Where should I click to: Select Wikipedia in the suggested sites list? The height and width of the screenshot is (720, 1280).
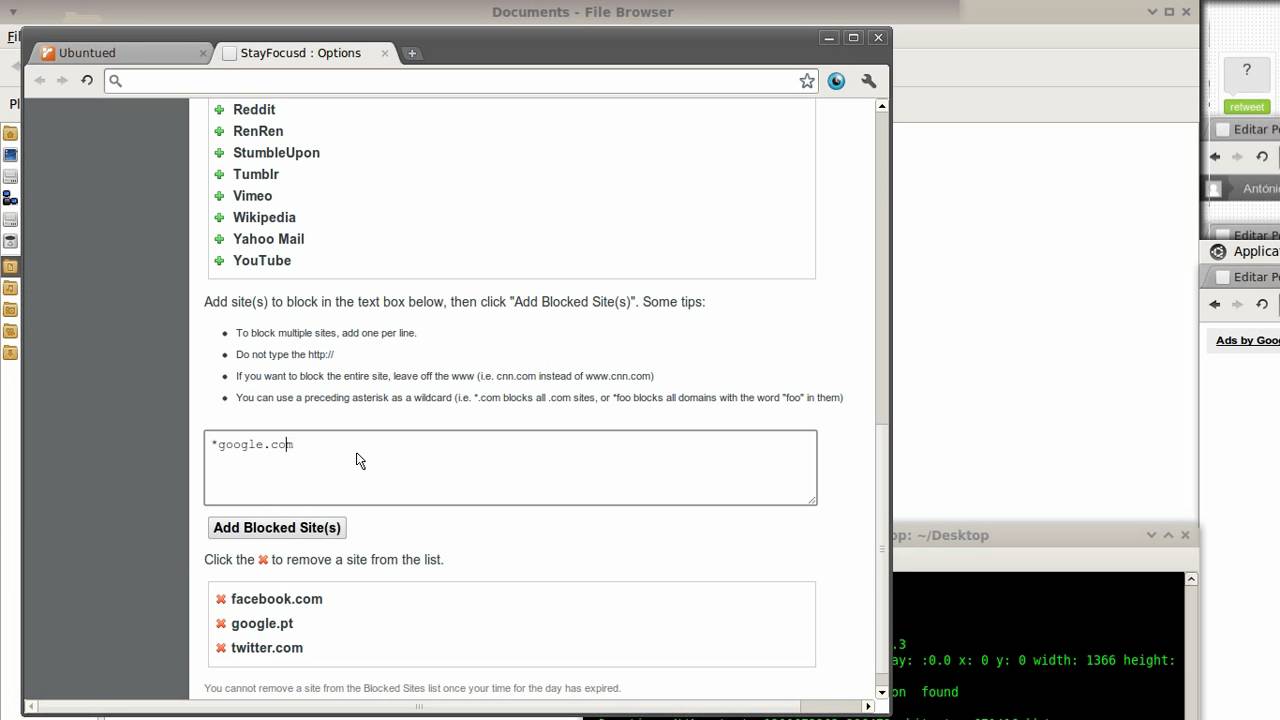click(x=264, y=217)
